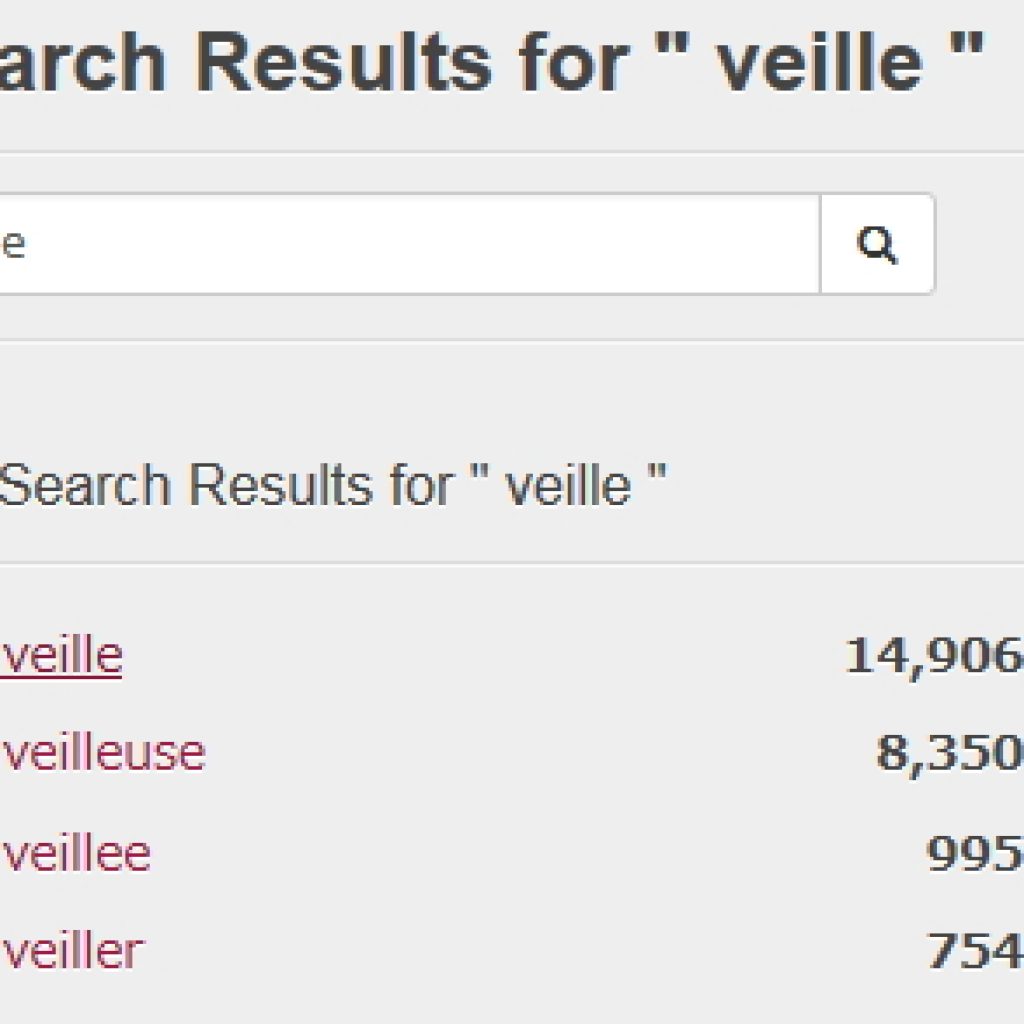1024x1024 pixels.
Task: Open the underlined veille result link
Action: pos(61,656)
